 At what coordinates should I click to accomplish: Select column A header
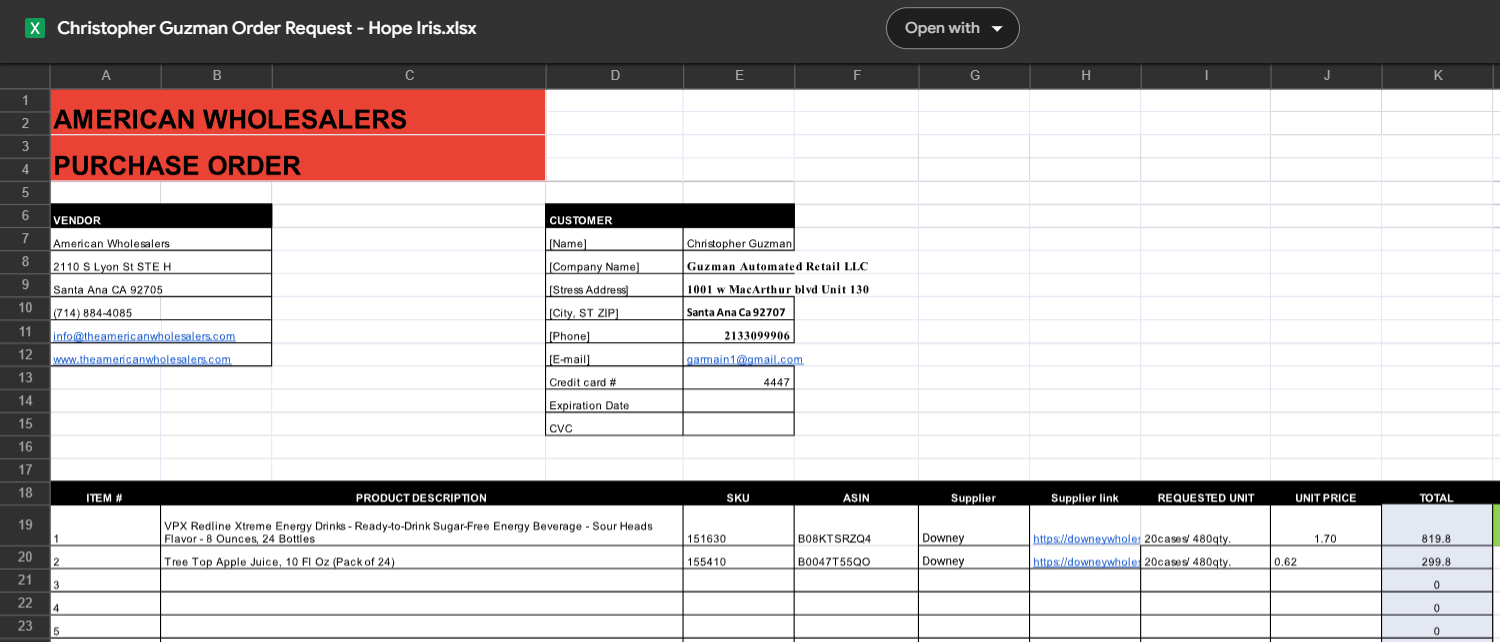(x=106, y=75)
